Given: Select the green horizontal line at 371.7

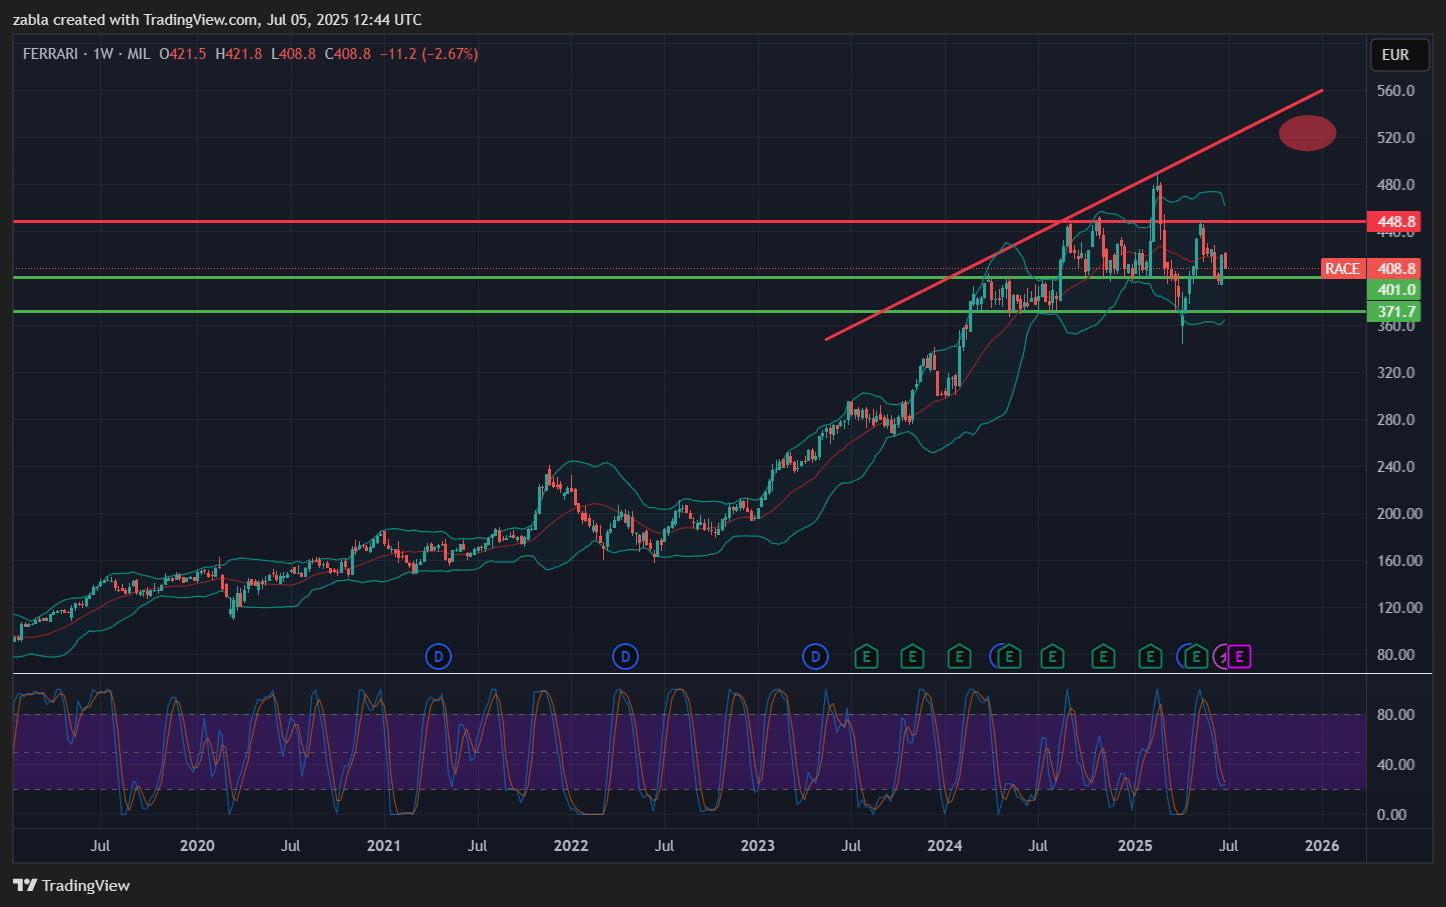Looking at the screenshot, I should [689, 311].
